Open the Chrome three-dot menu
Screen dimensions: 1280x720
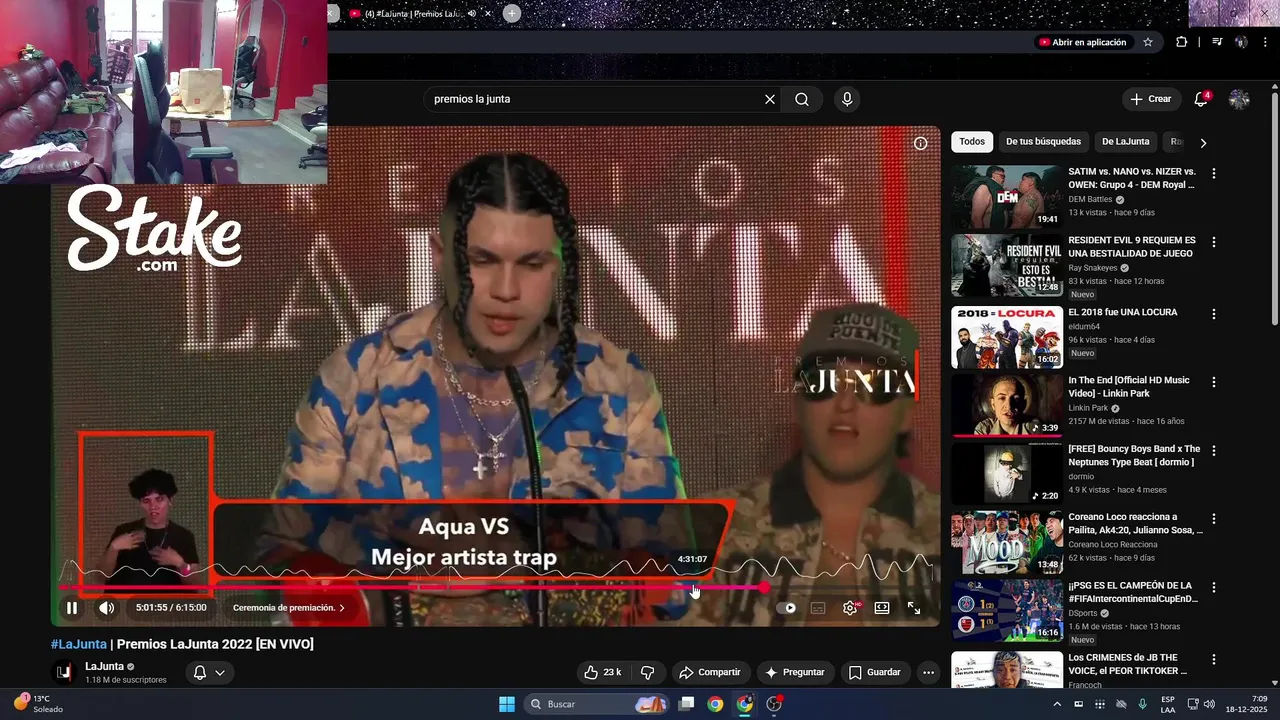pos(1265,42)
